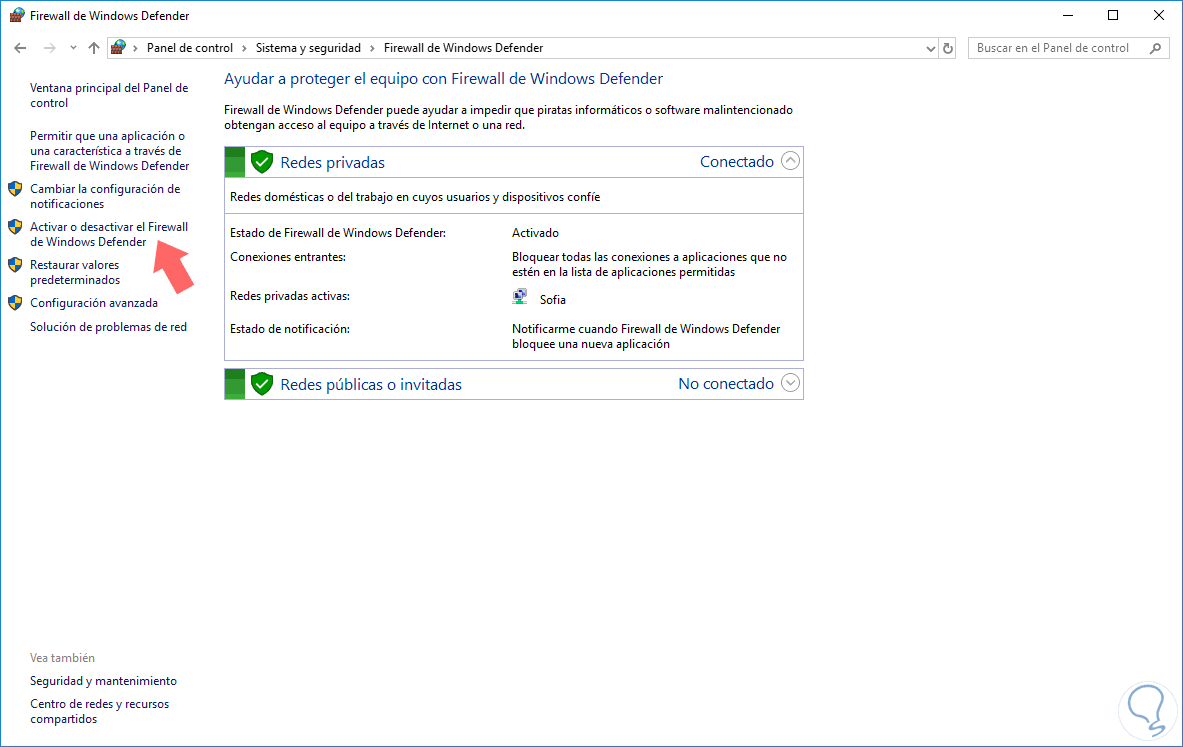The height and width of the screenshot is (747, 1183).
Task: Click the Forward navigation arrow
Action: [50, 48]
